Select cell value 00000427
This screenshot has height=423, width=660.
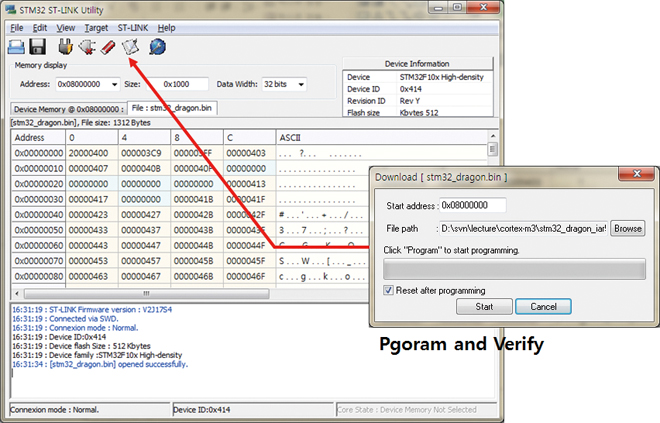tap(141, 215)
